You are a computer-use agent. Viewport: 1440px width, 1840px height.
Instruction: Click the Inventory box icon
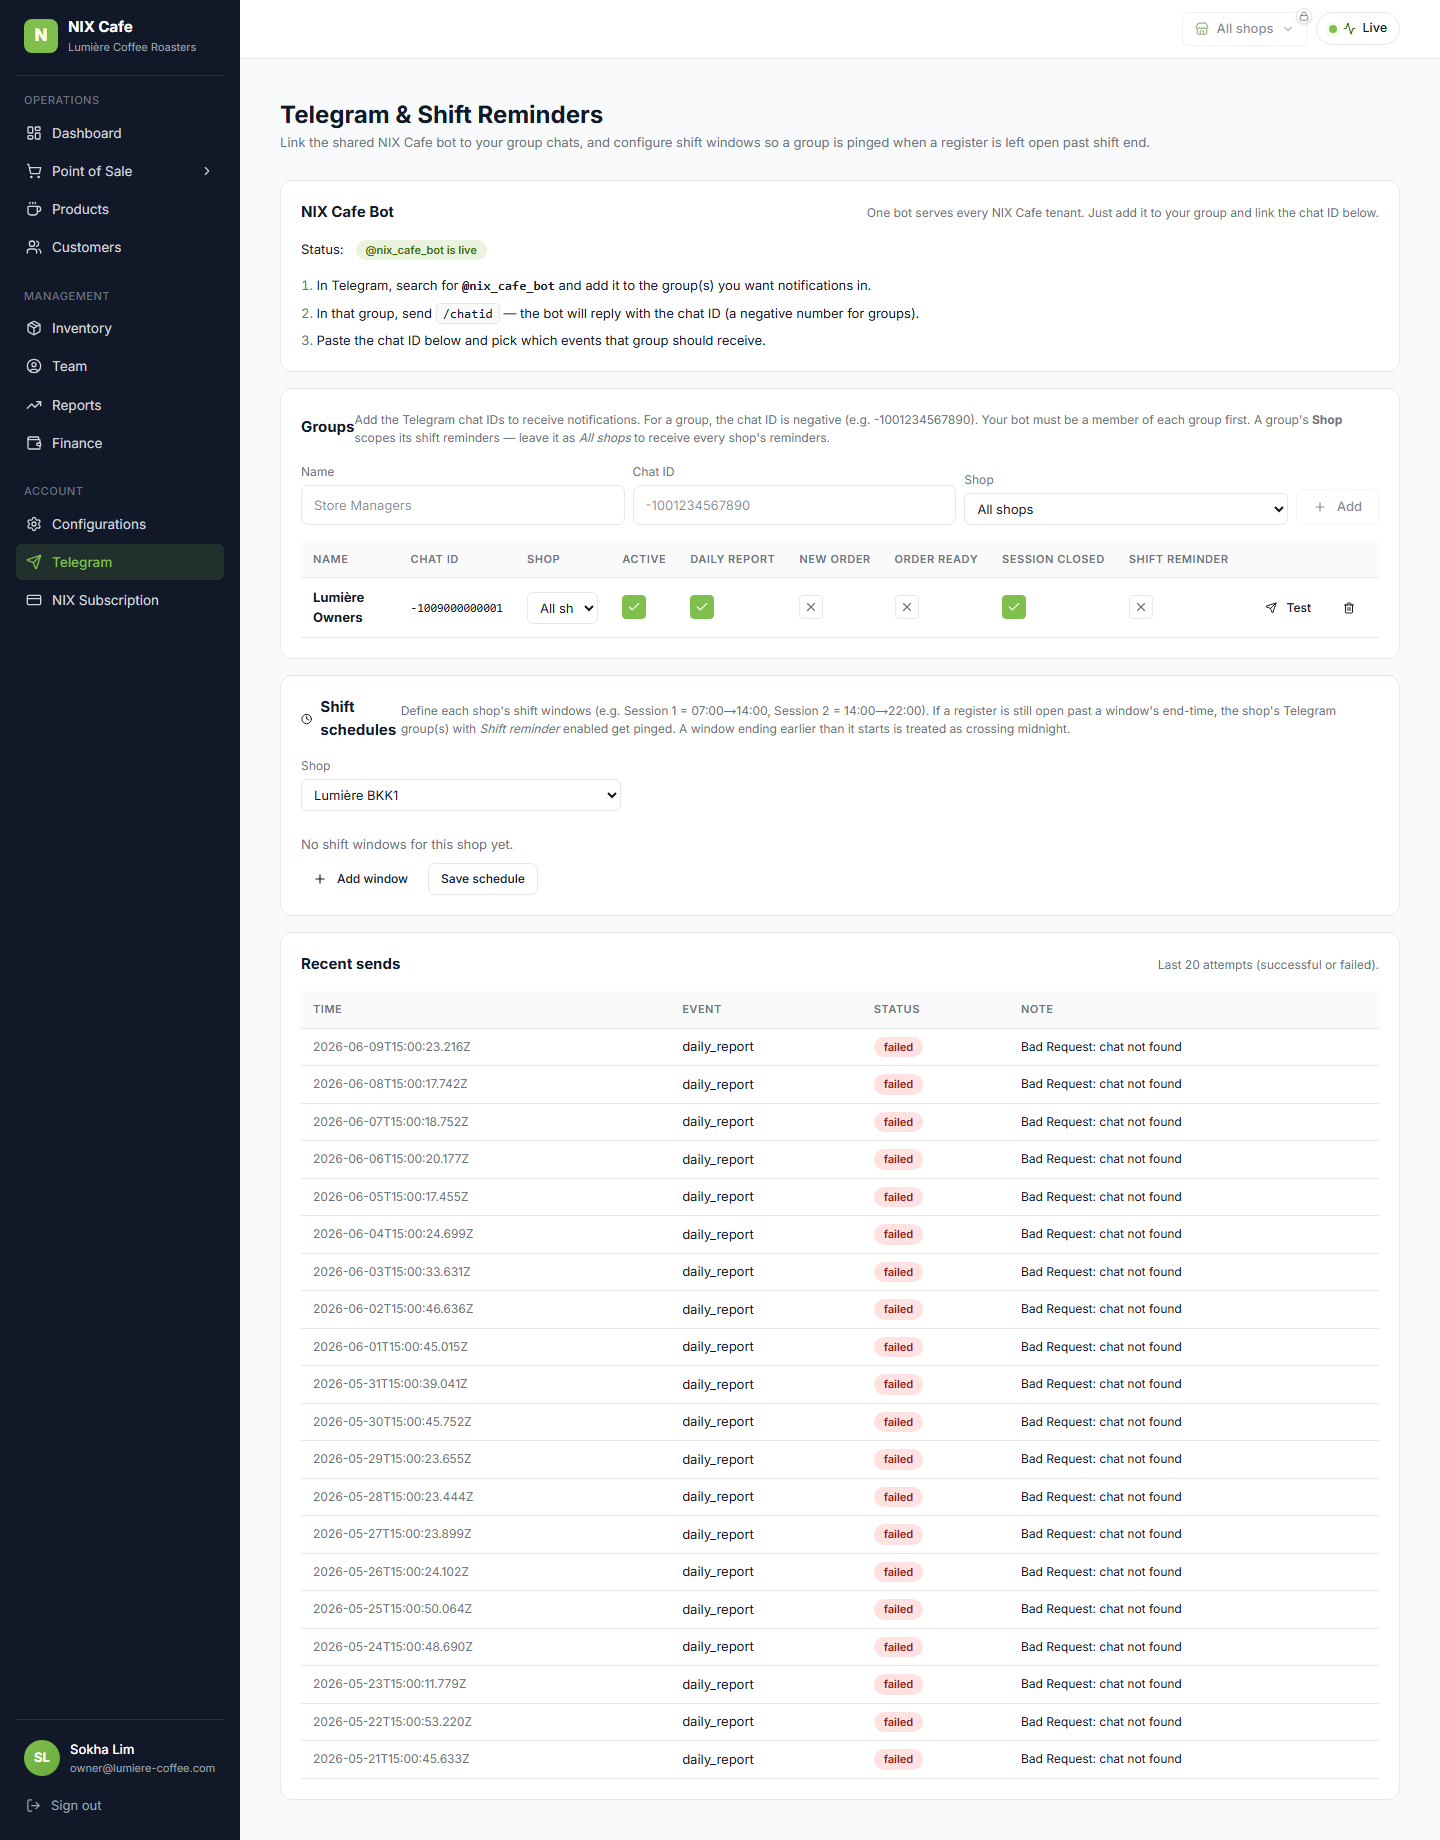(x=34, y=328)
